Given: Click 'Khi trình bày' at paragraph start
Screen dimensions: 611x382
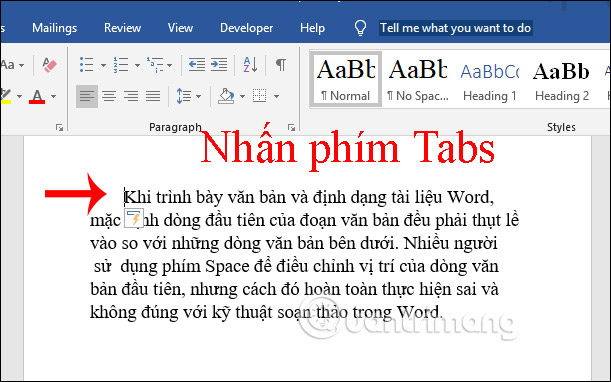Looking at the screenshot, I should [174, 197].
